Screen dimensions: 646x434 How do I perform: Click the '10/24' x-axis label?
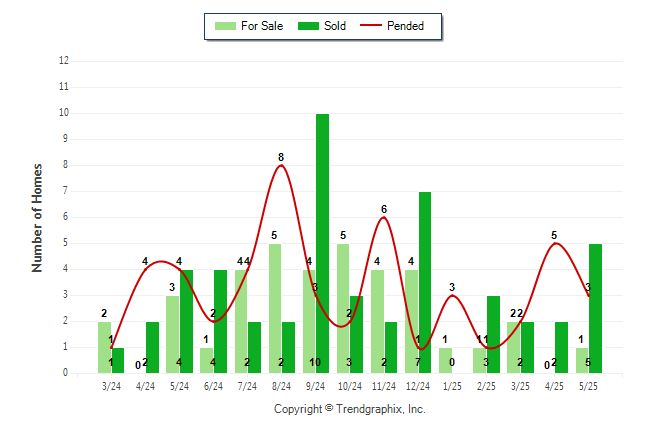click(349, 386)
